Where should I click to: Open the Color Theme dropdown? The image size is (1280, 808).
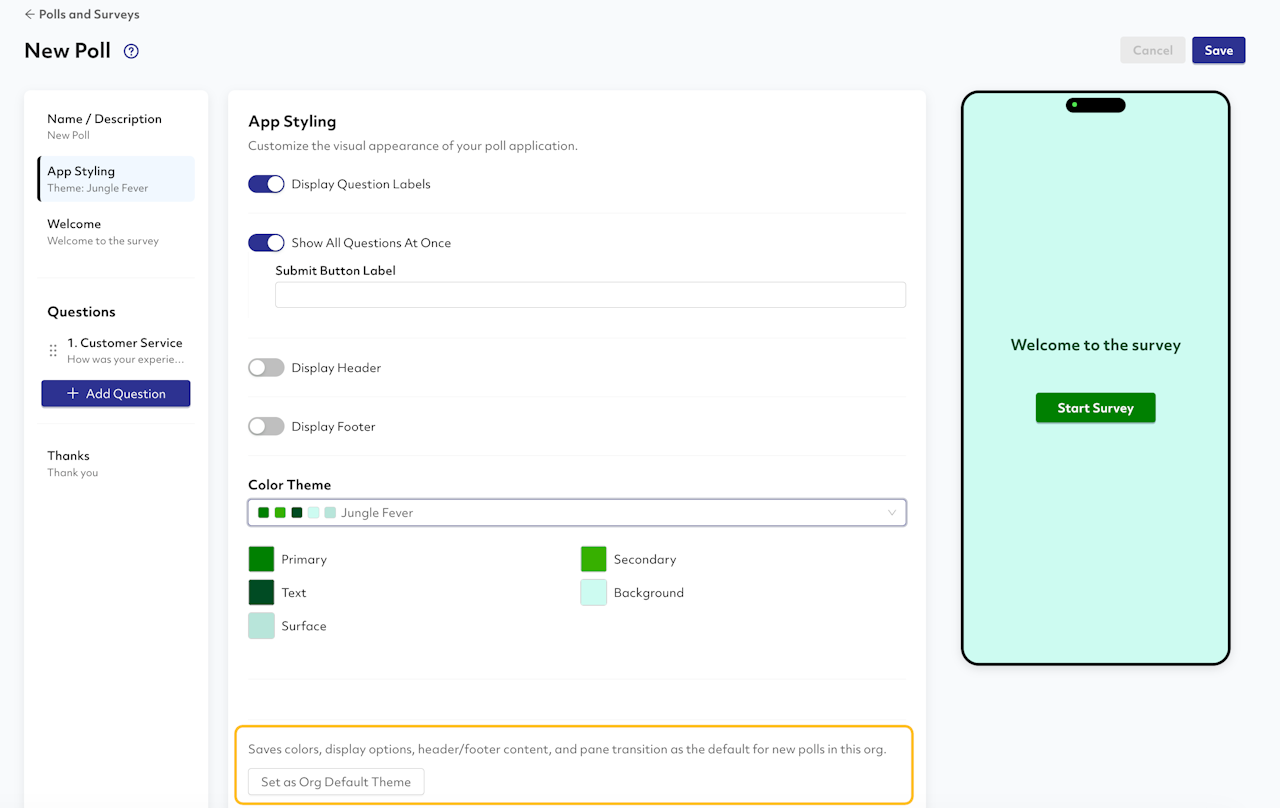pyautogui.click(x=577, y=513)
